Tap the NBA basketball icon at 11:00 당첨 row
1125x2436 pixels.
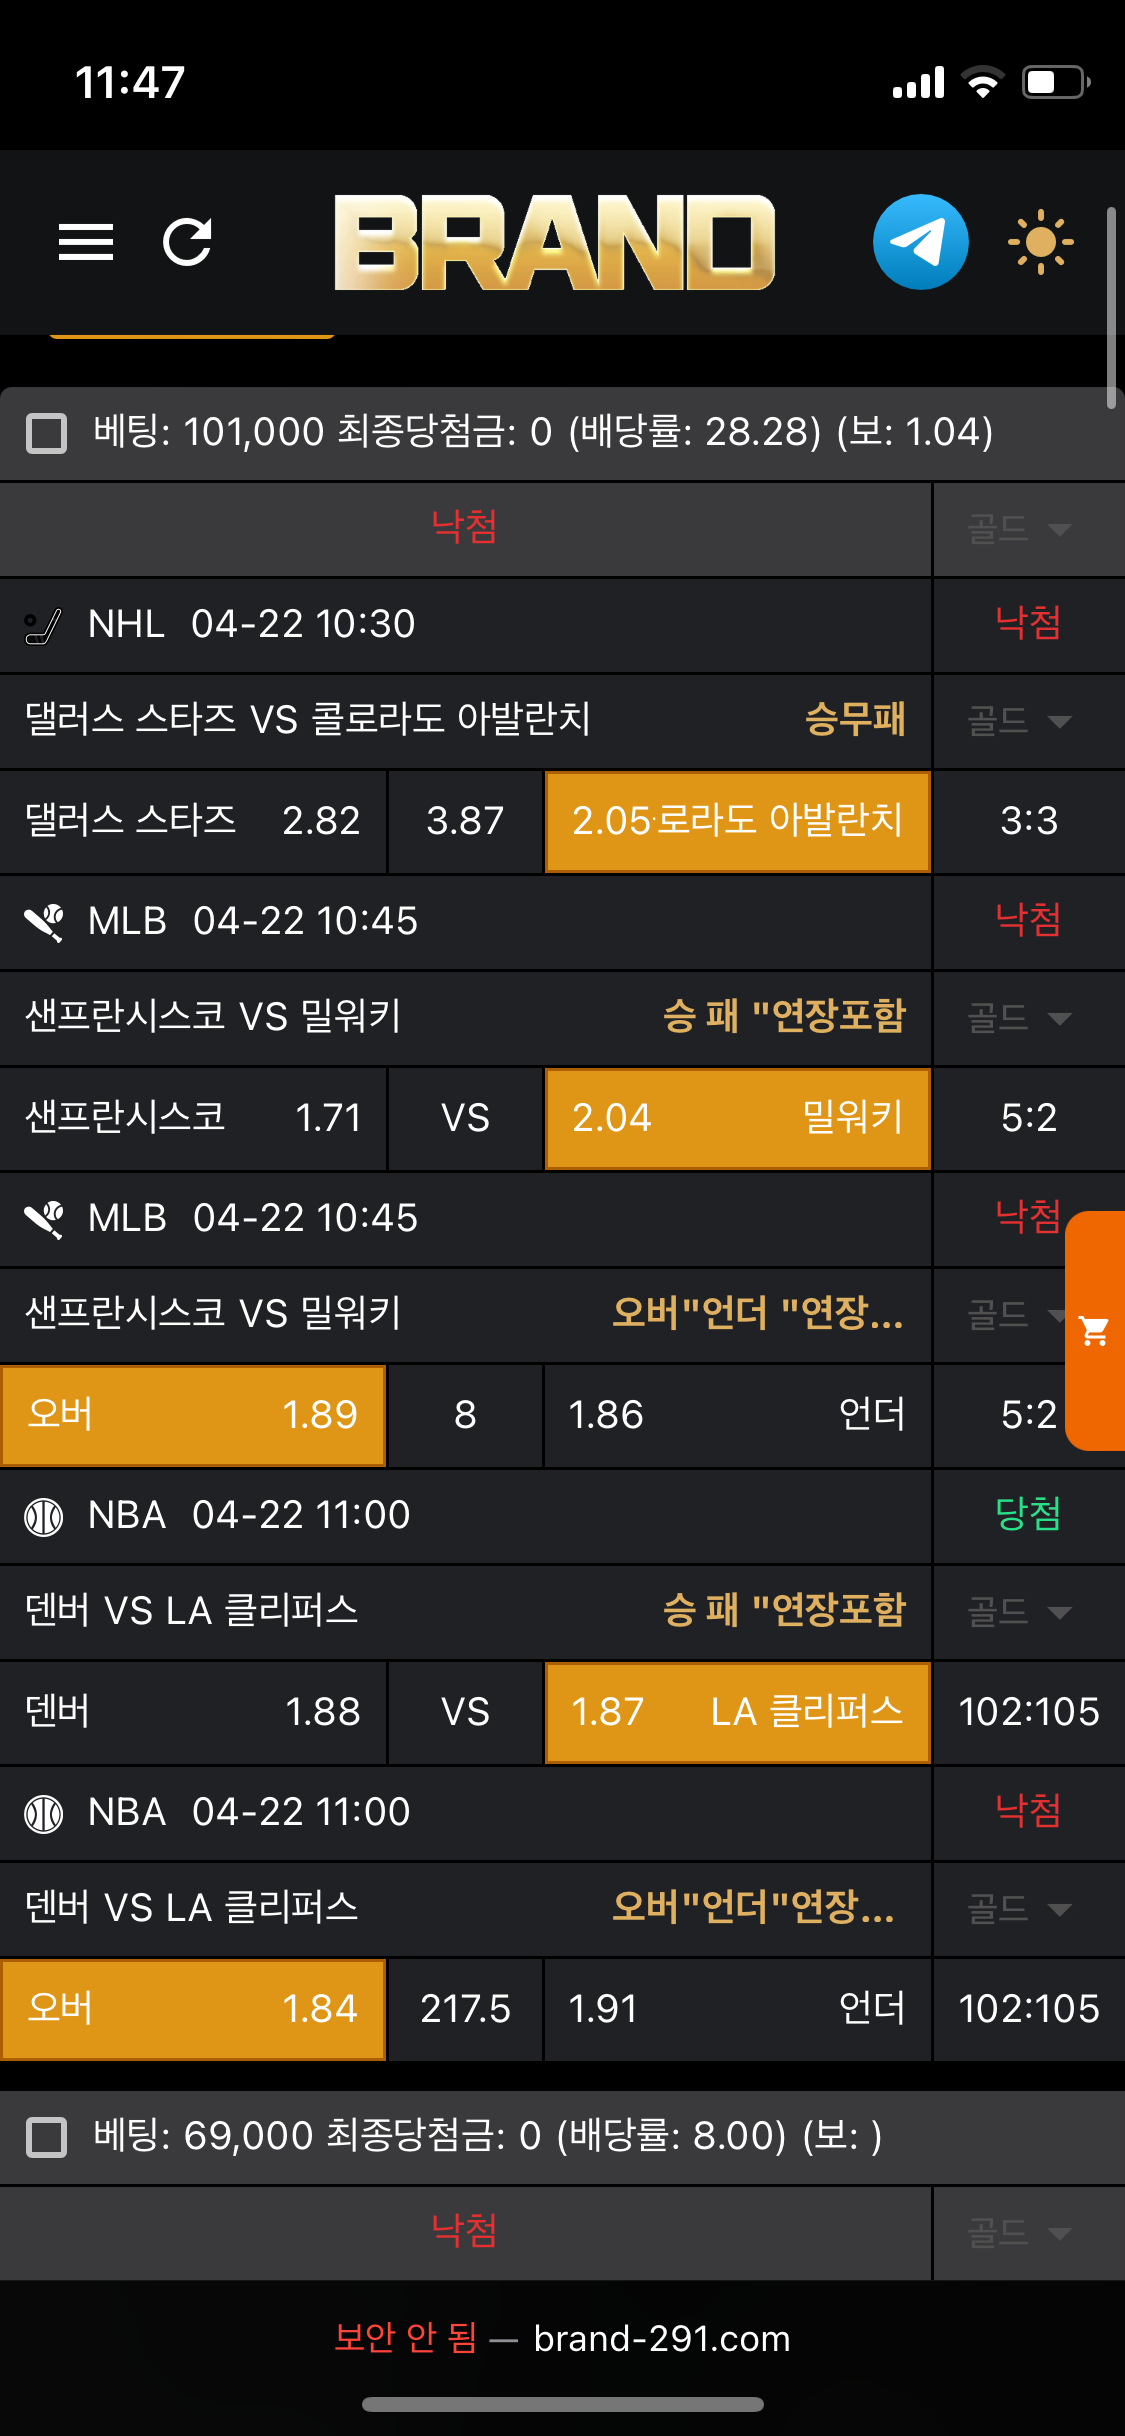(43, 1517)
